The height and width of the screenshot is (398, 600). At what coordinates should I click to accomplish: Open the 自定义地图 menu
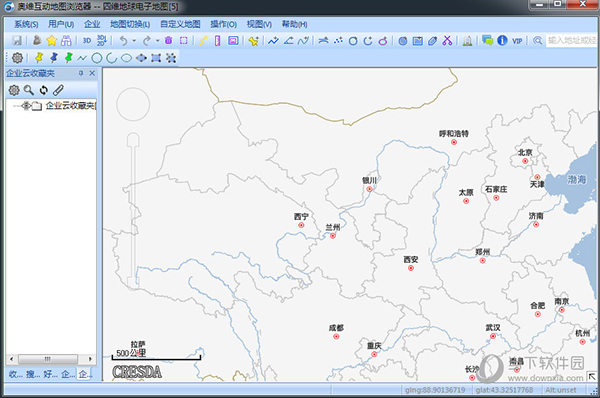(180, 24)
